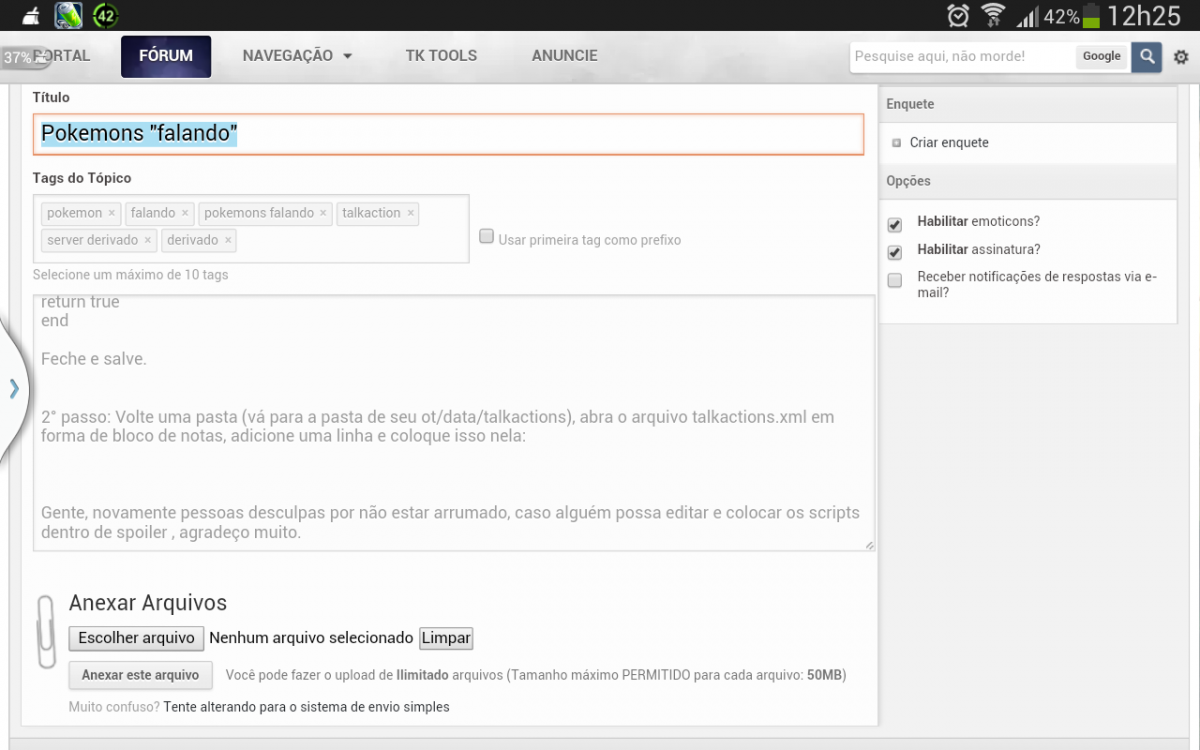This screenshot has width=1200, height=750.
Task: Click the paperclip attachment icon
Action: click(x=46, y=631)
